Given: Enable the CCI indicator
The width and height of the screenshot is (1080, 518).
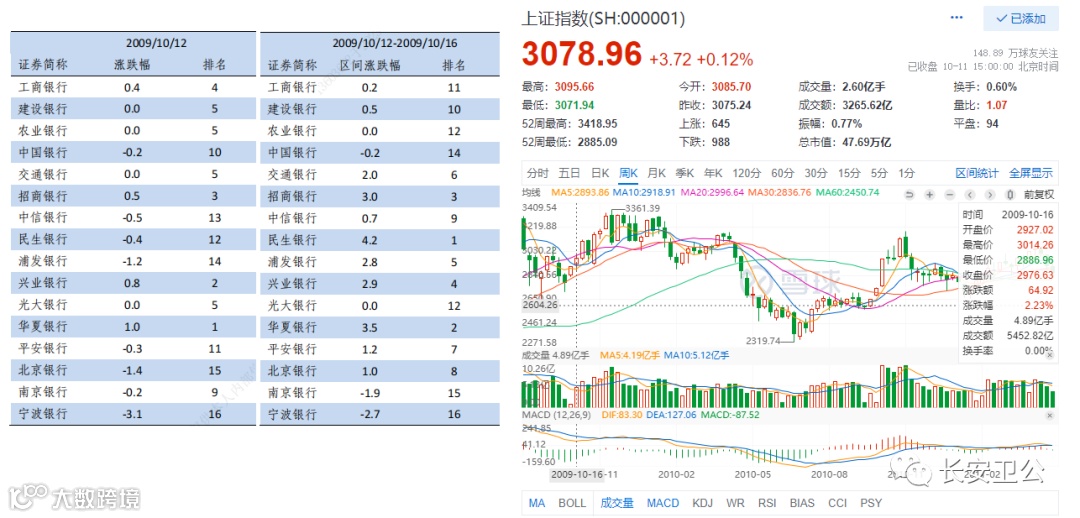Looking at the screenshot, I should 837,504.
